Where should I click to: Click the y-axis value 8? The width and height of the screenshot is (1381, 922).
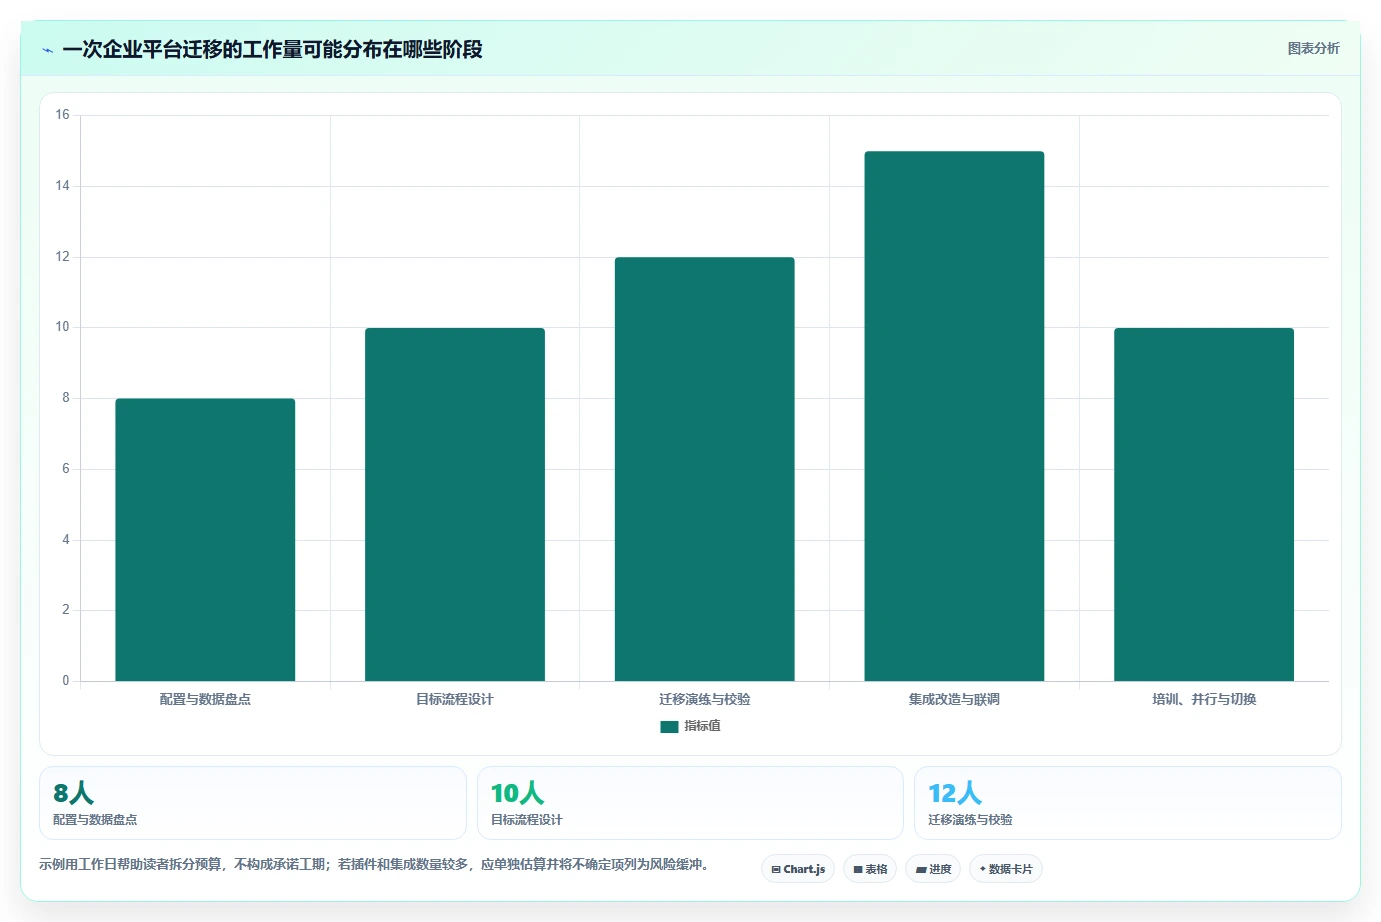pos(66,398)
